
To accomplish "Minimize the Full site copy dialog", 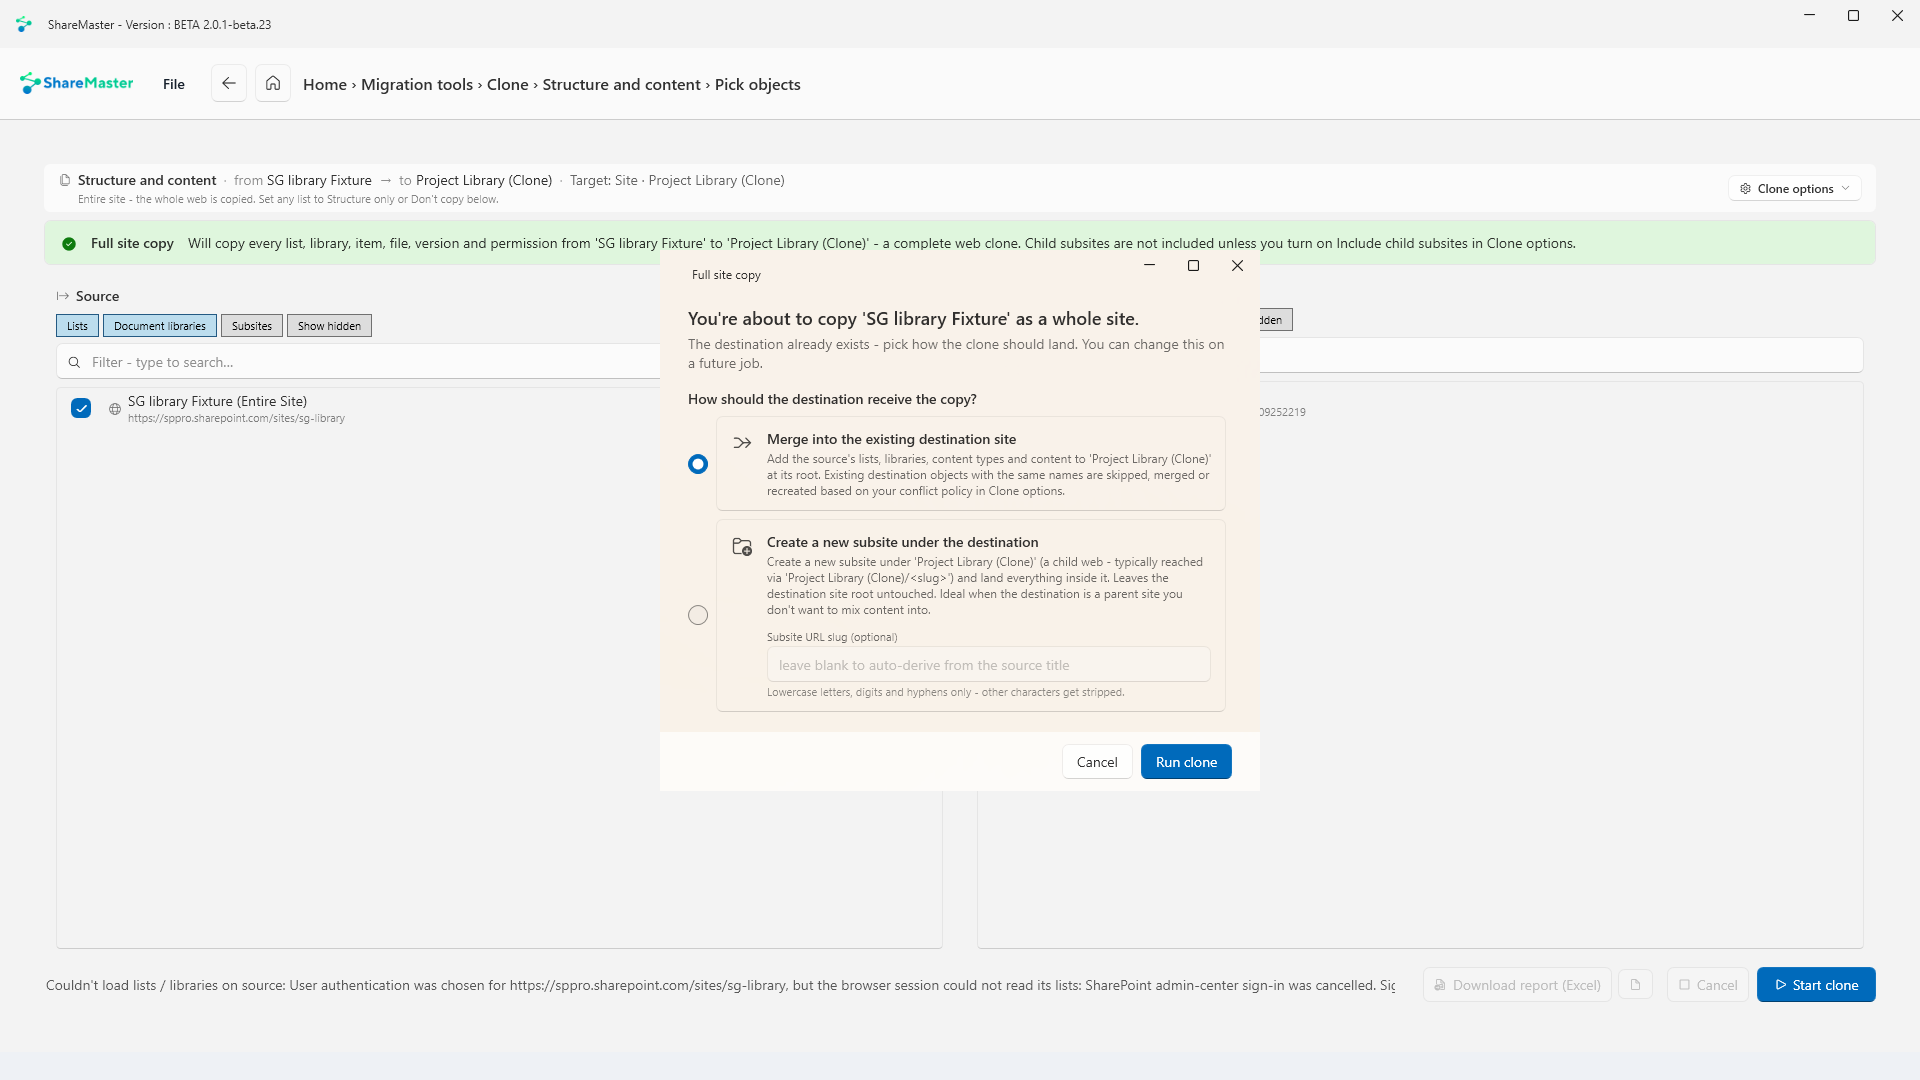I will (1149, 266).
